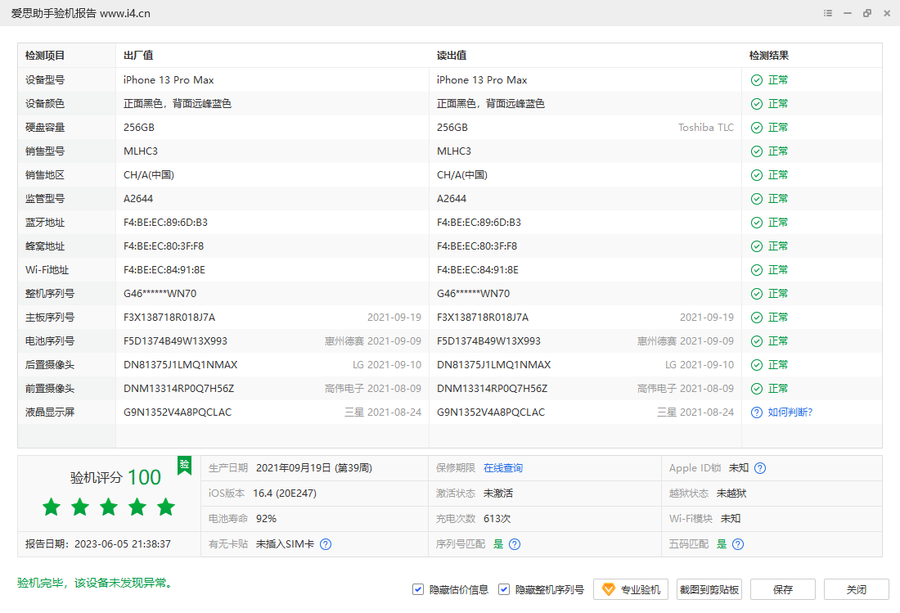Click green check icon in 设备型号 row
This screenshot has height=613, width=900.
757,80
